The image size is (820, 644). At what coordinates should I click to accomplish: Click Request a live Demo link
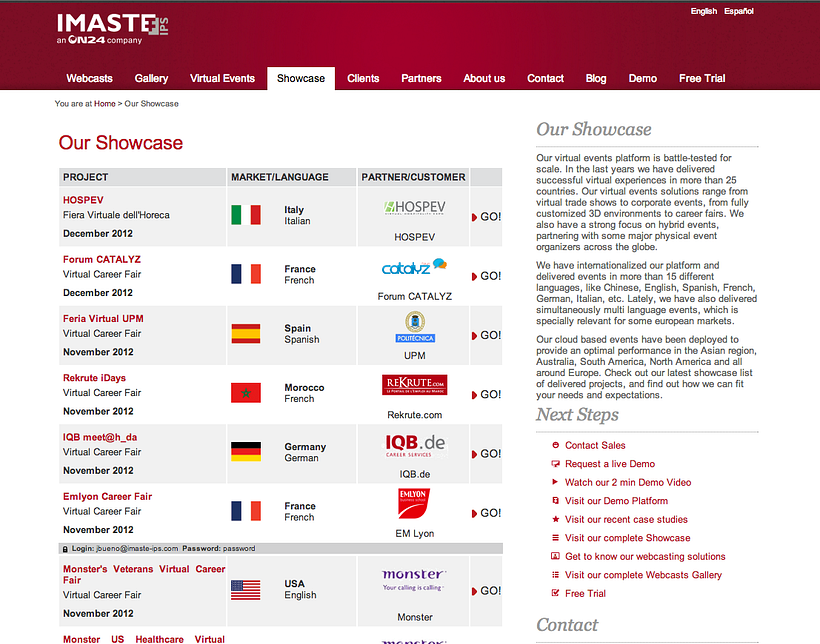(610, 464)
